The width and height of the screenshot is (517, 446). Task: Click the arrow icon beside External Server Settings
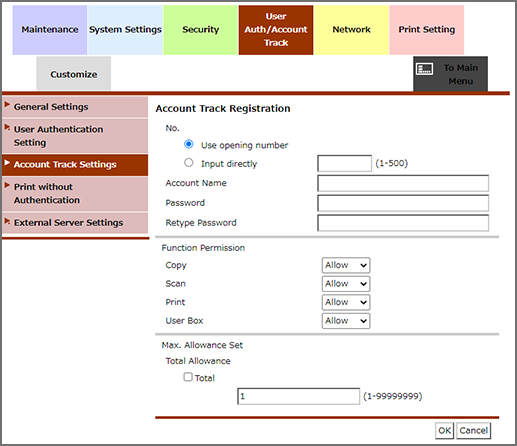[x=7, y=221]
